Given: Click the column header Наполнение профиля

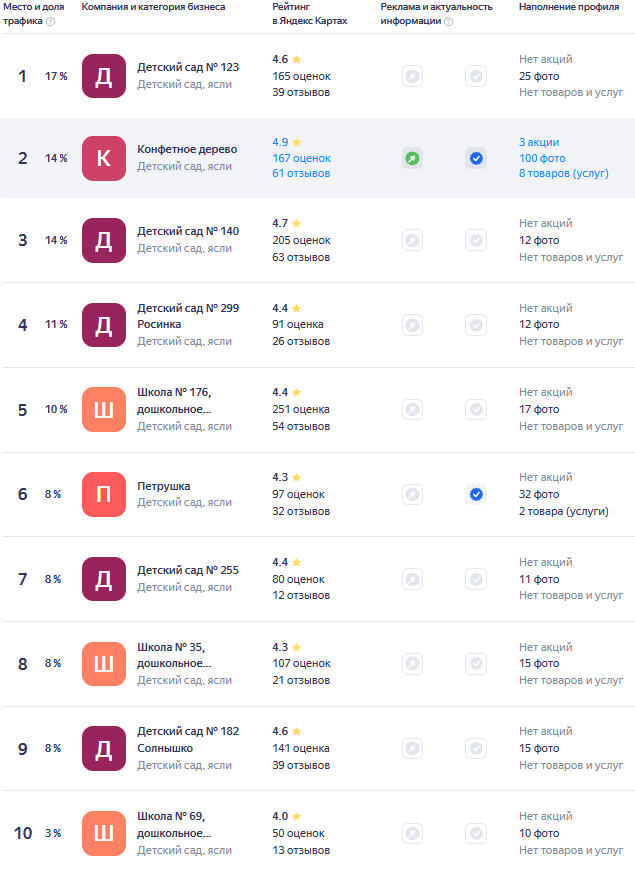Looking at the screenshot, I should pyautogui.click(x=569, y=7).
